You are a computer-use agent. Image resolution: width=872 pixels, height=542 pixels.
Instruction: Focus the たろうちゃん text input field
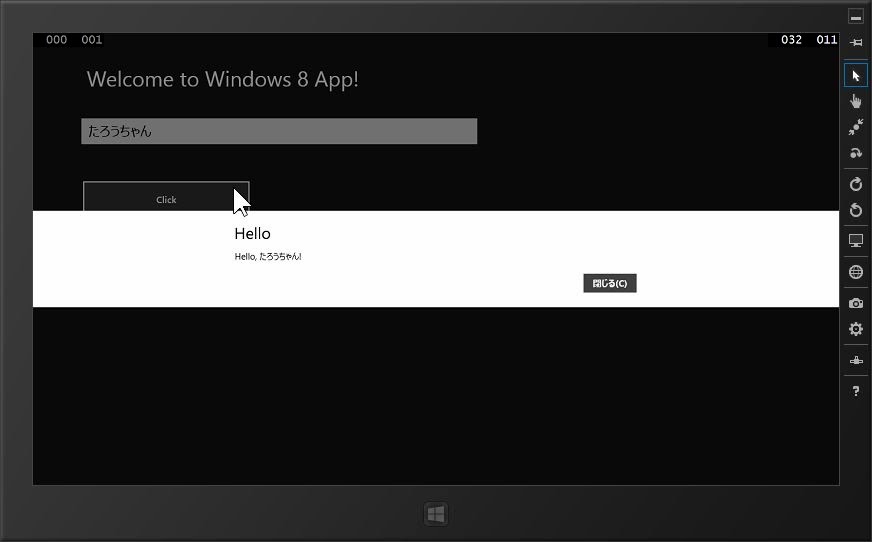pyautogui.click(x=279, y=131)
